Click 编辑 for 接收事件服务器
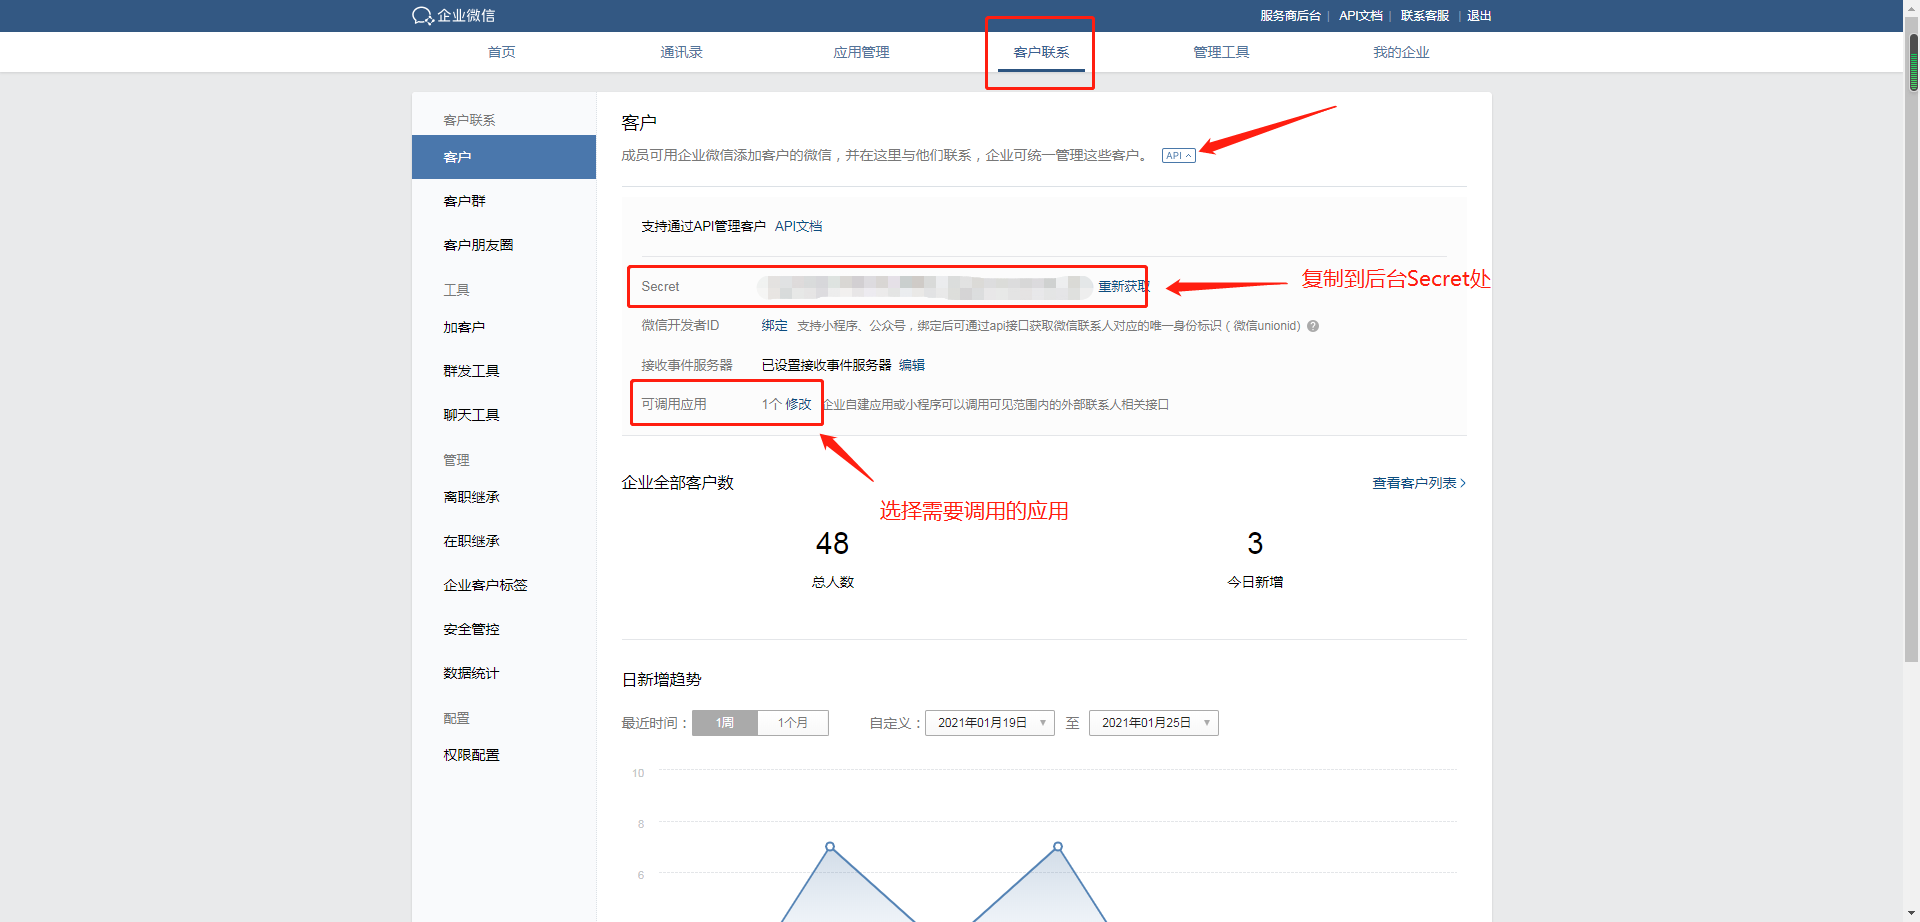 911,364
